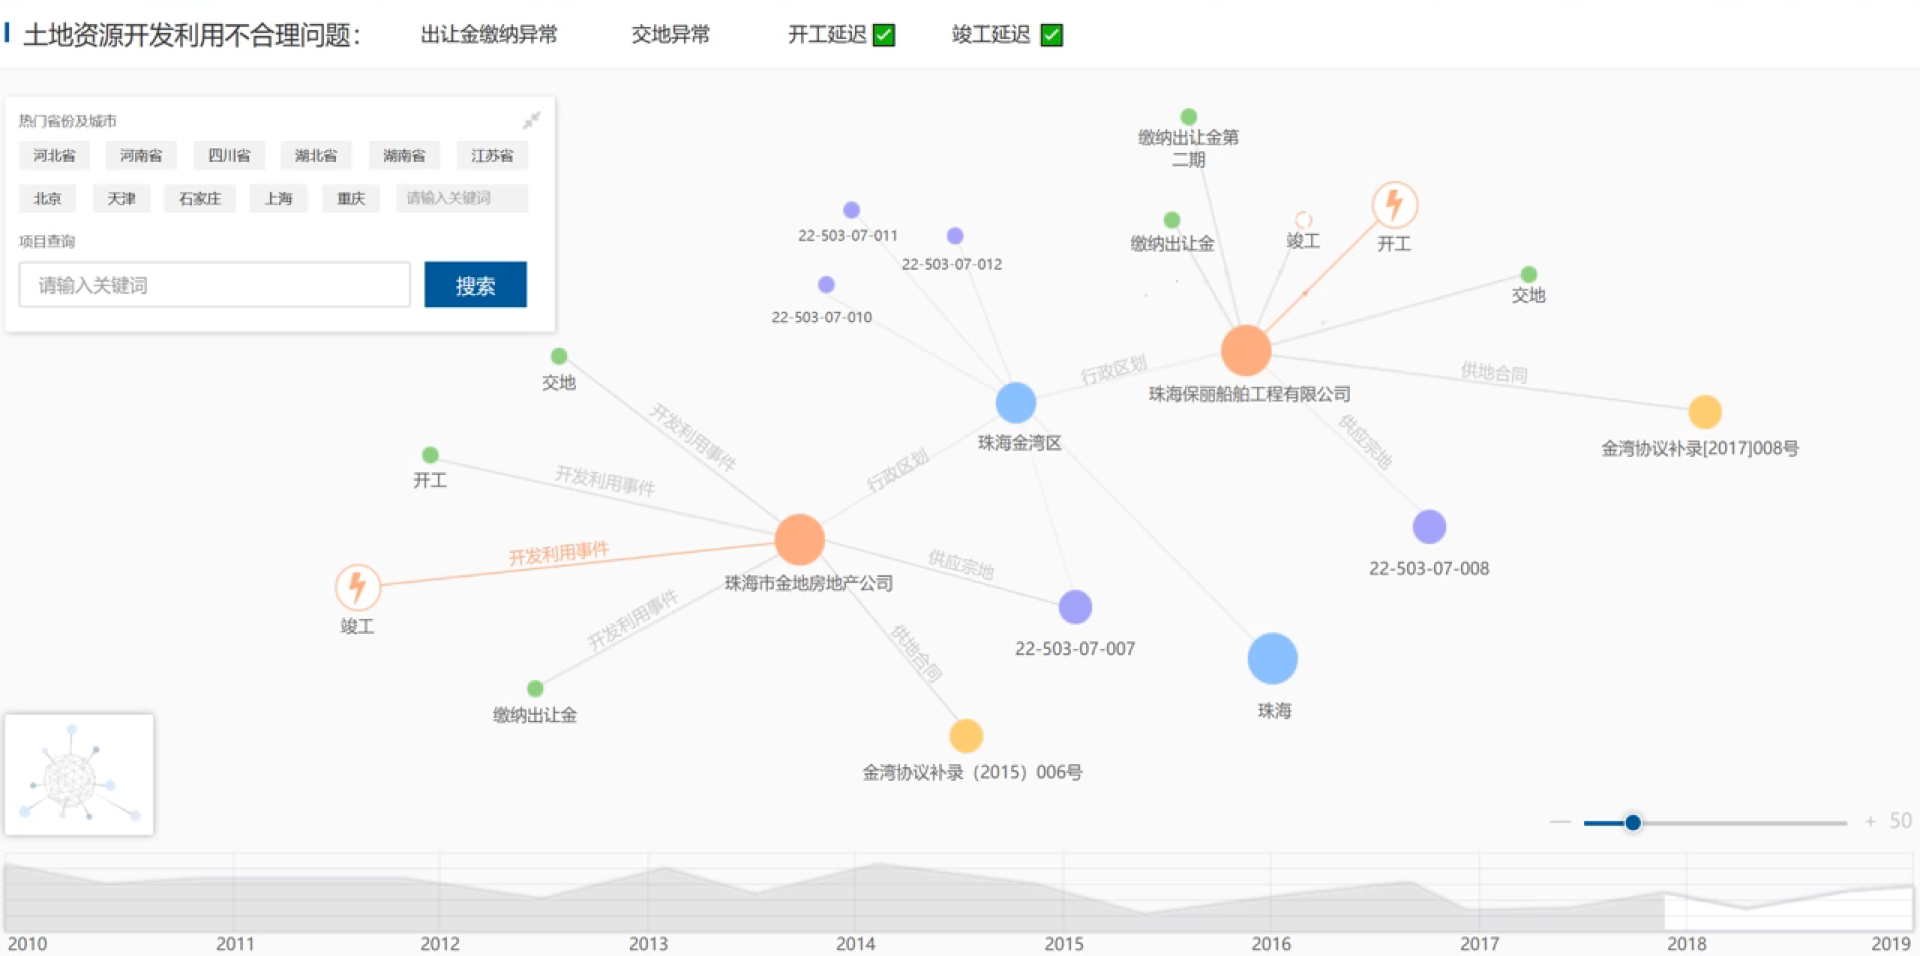Select the 珠海金湾区 blue node
Viewport: 1920px width, 956px height.
pos(1016,403)
